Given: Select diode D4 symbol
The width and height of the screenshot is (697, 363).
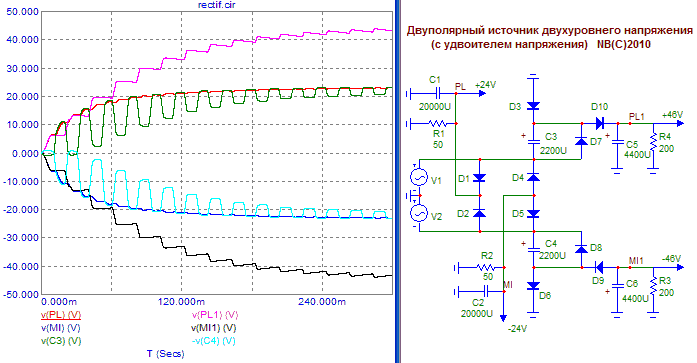Looking at the screenshot, I should tap(533, 178).
